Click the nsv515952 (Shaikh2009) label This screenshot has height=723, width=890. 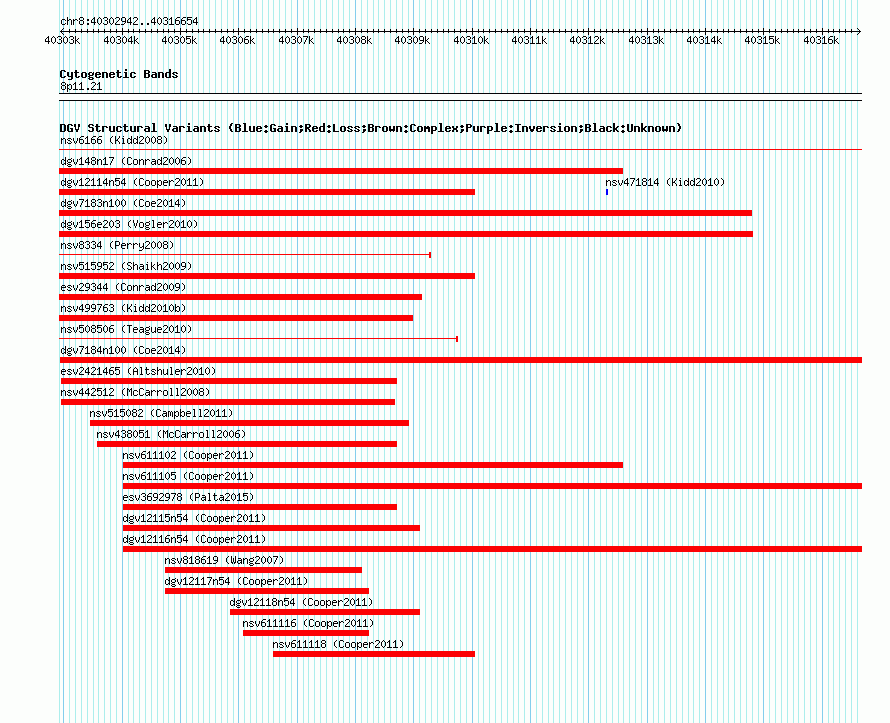tap(126, 266)
